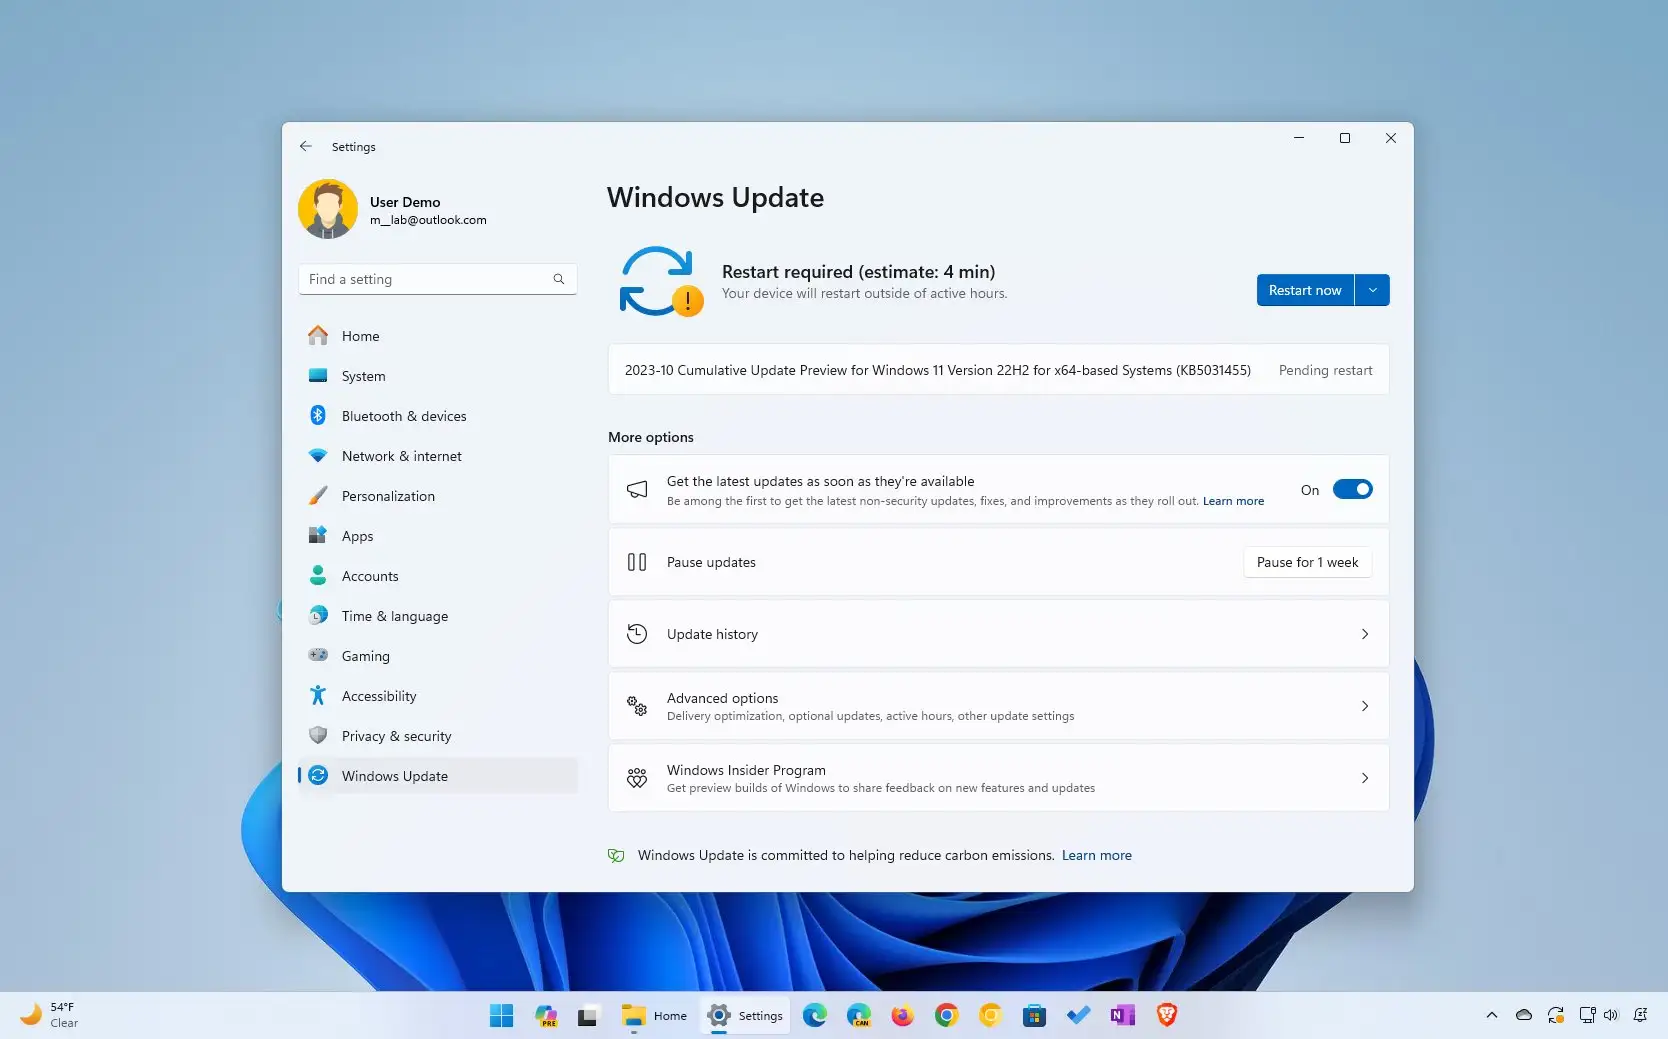This screenshot has height=1039, width=1668.
Task: Open the weather widget on the taskbar
Action: [50, 1015]
